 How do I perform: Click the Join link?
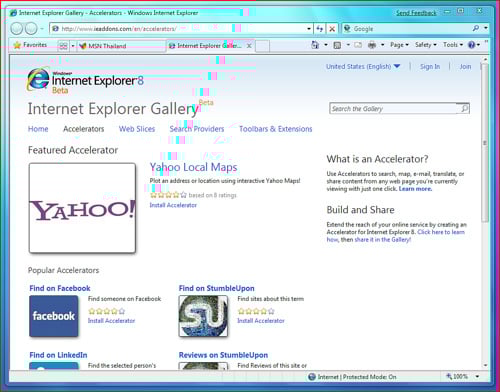[x=465, y=67]
